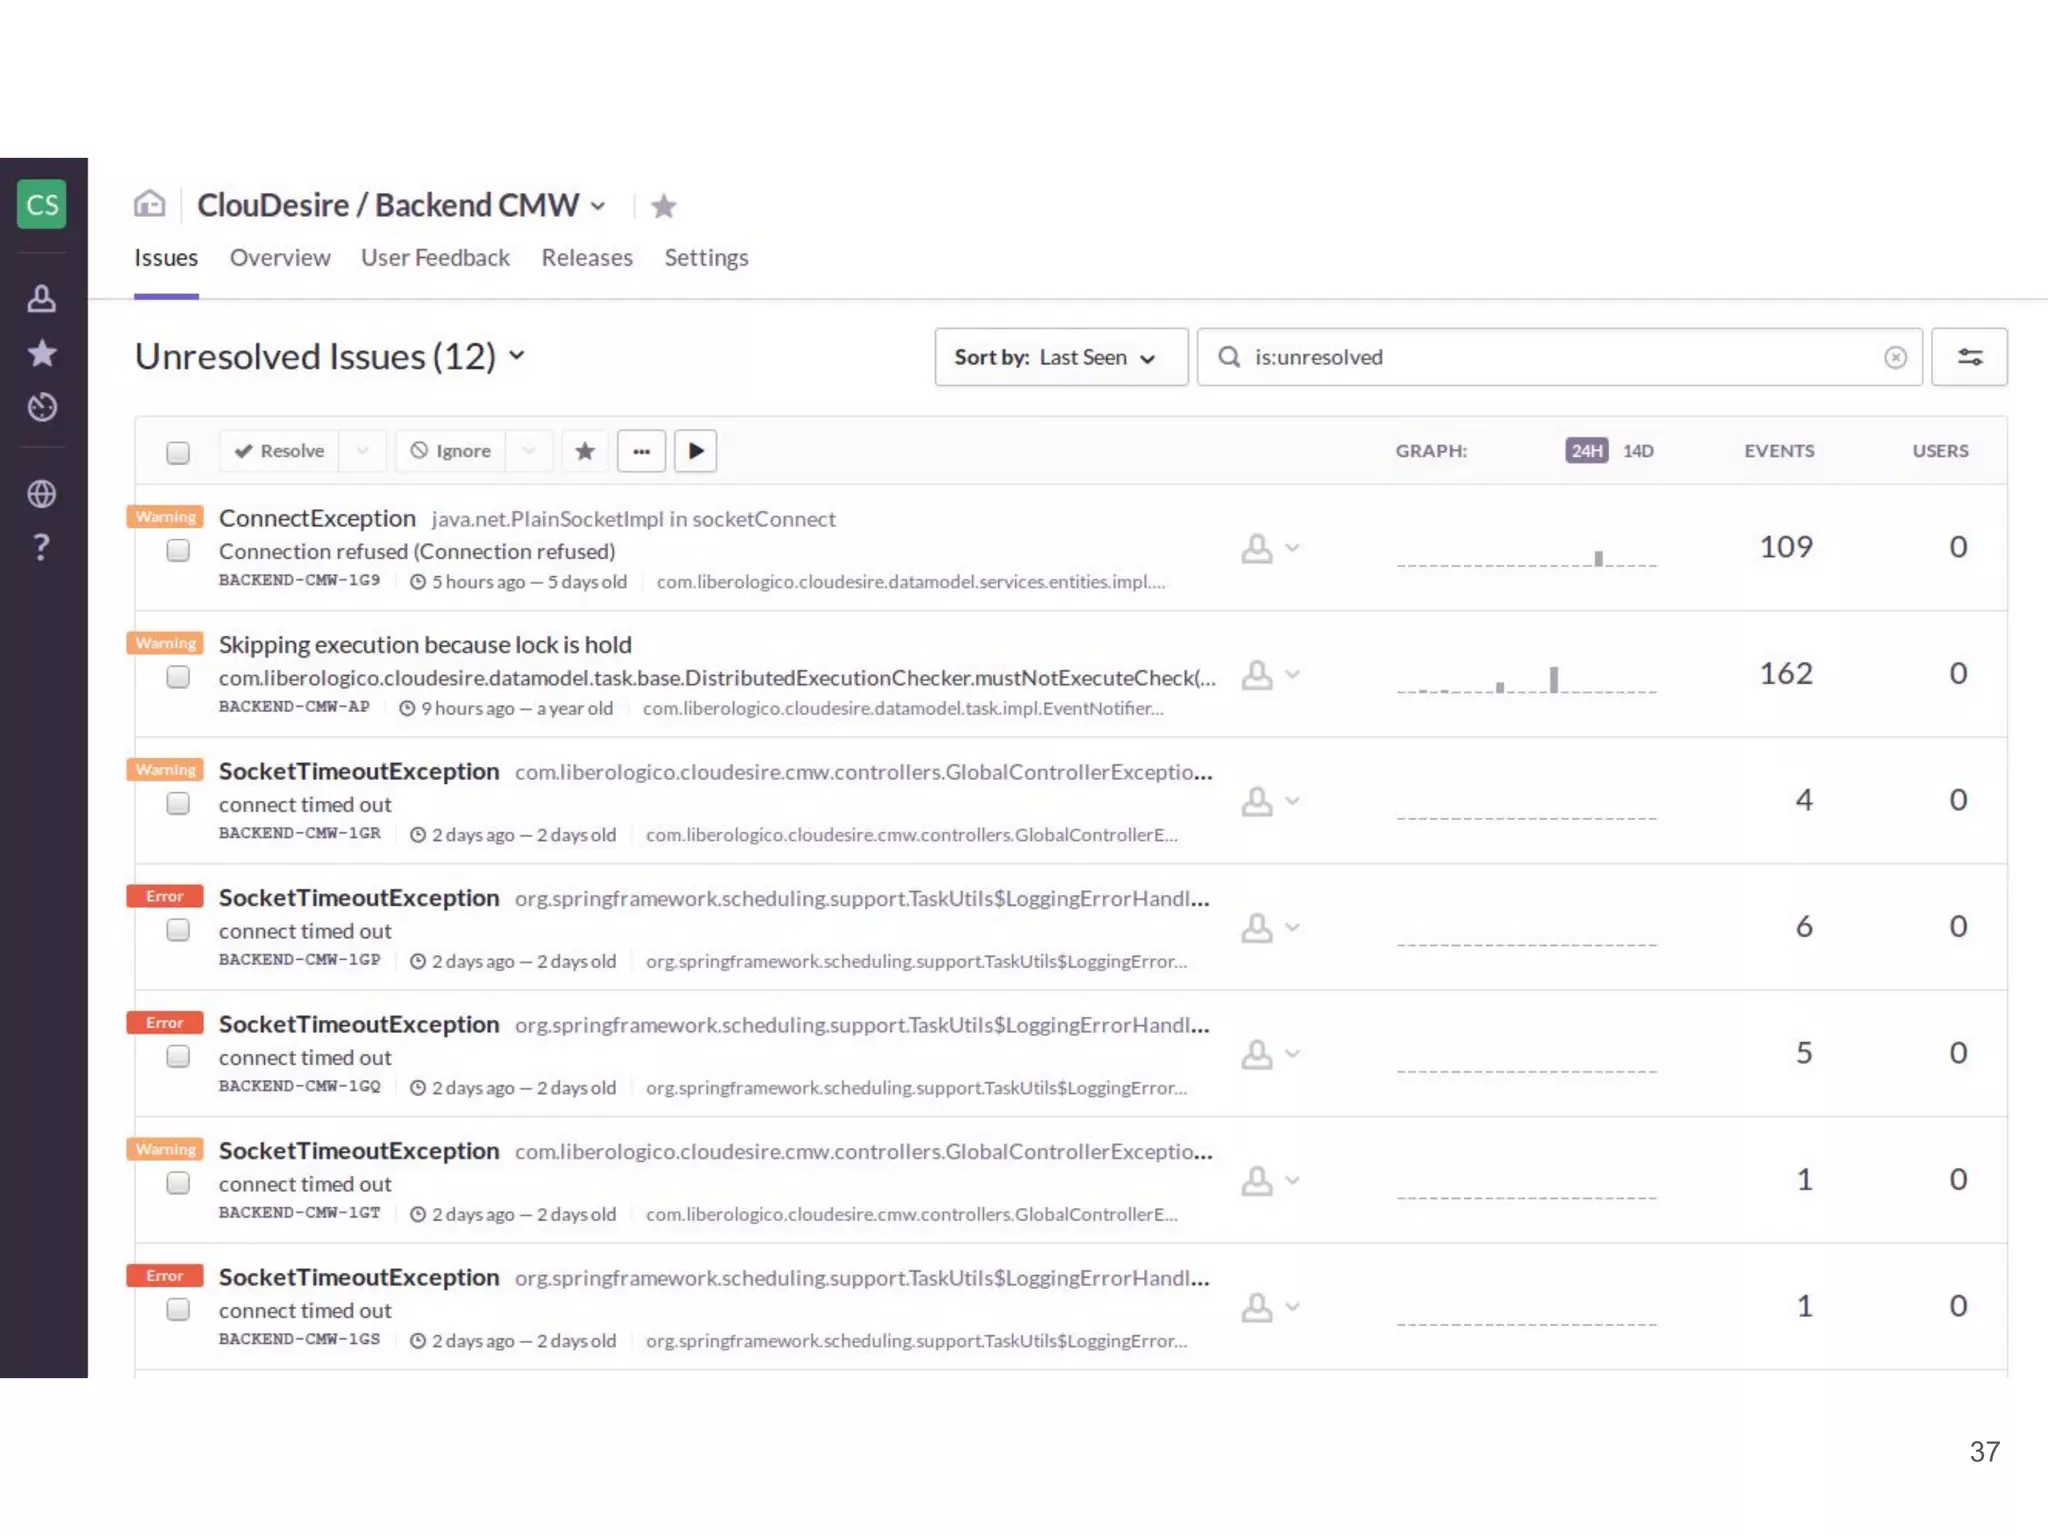
Task: Switch graph range to 14D
Action: (1637, 451)
